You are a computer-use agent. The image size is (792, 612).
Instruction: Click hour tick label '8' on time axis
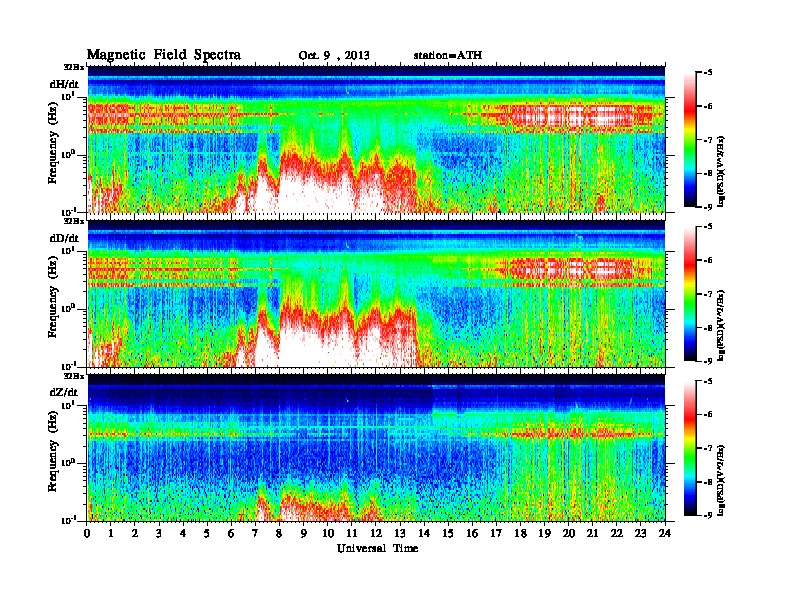point(280,533)
